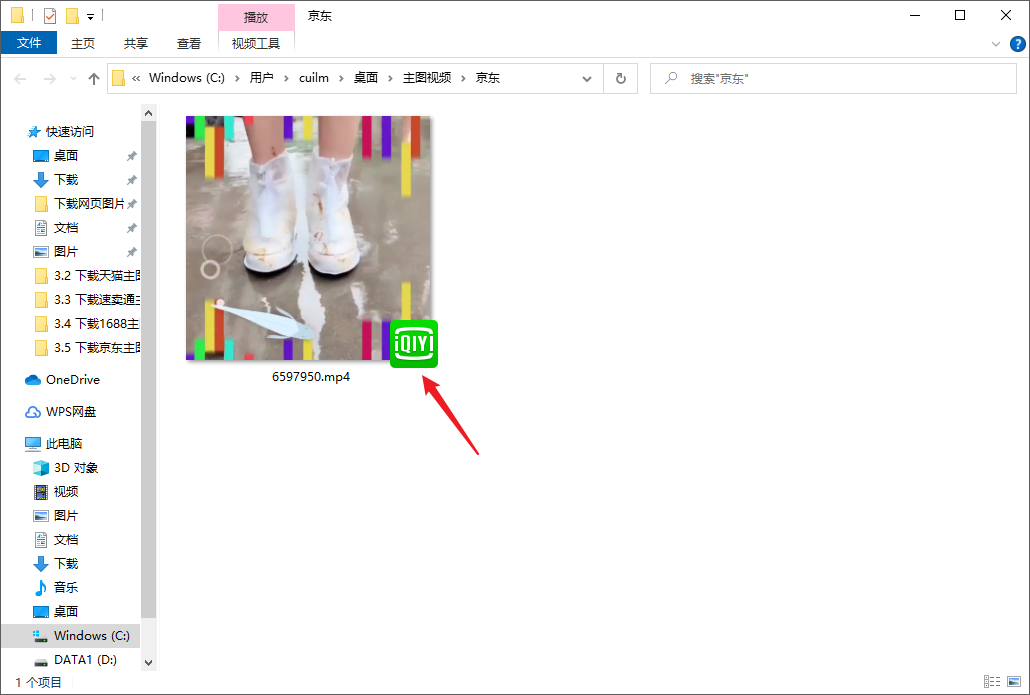1030x695 pixels.
Task: Select the 6597950.mp4 video thumbnail
Action: pos(308,238)
